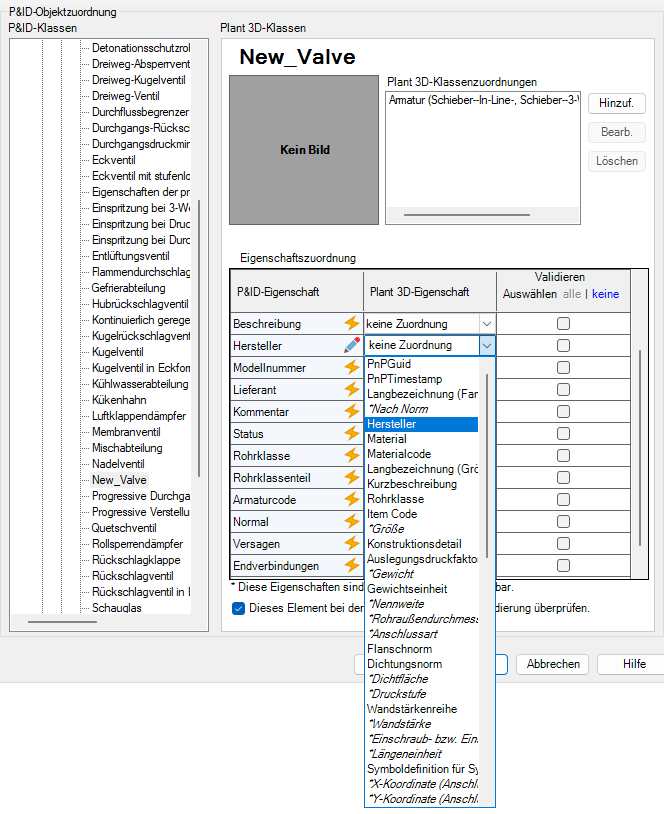
Task: Select Membranventil in the tree
Action: click(126, 432)
